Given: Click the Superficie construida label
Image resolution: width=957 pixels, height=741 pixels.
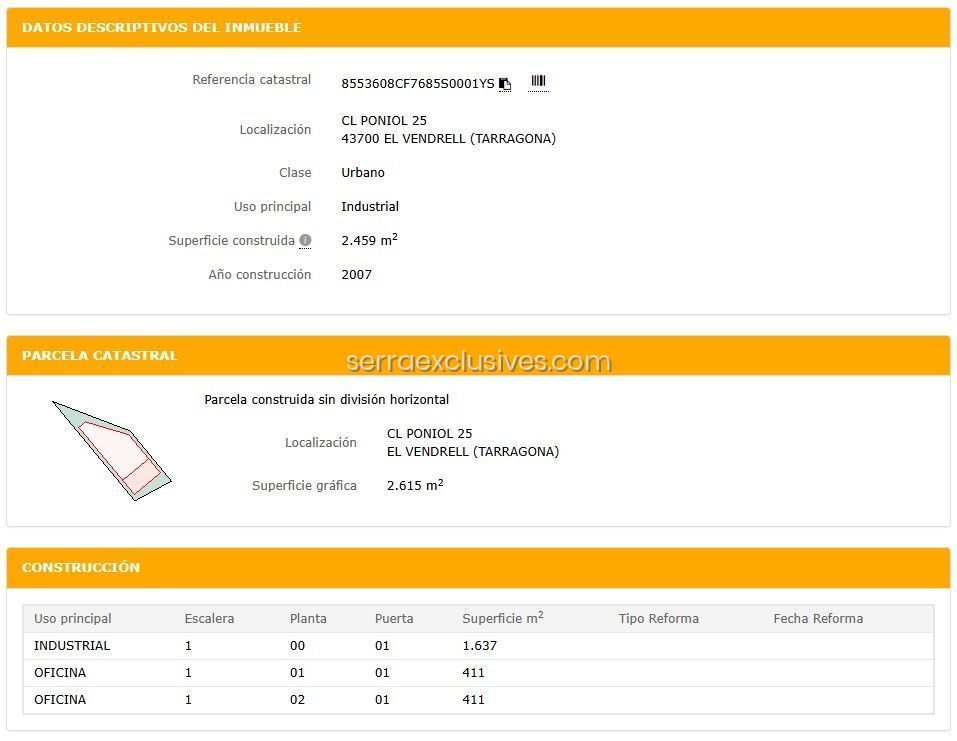Looking at the screenshot, I should 231,240.
